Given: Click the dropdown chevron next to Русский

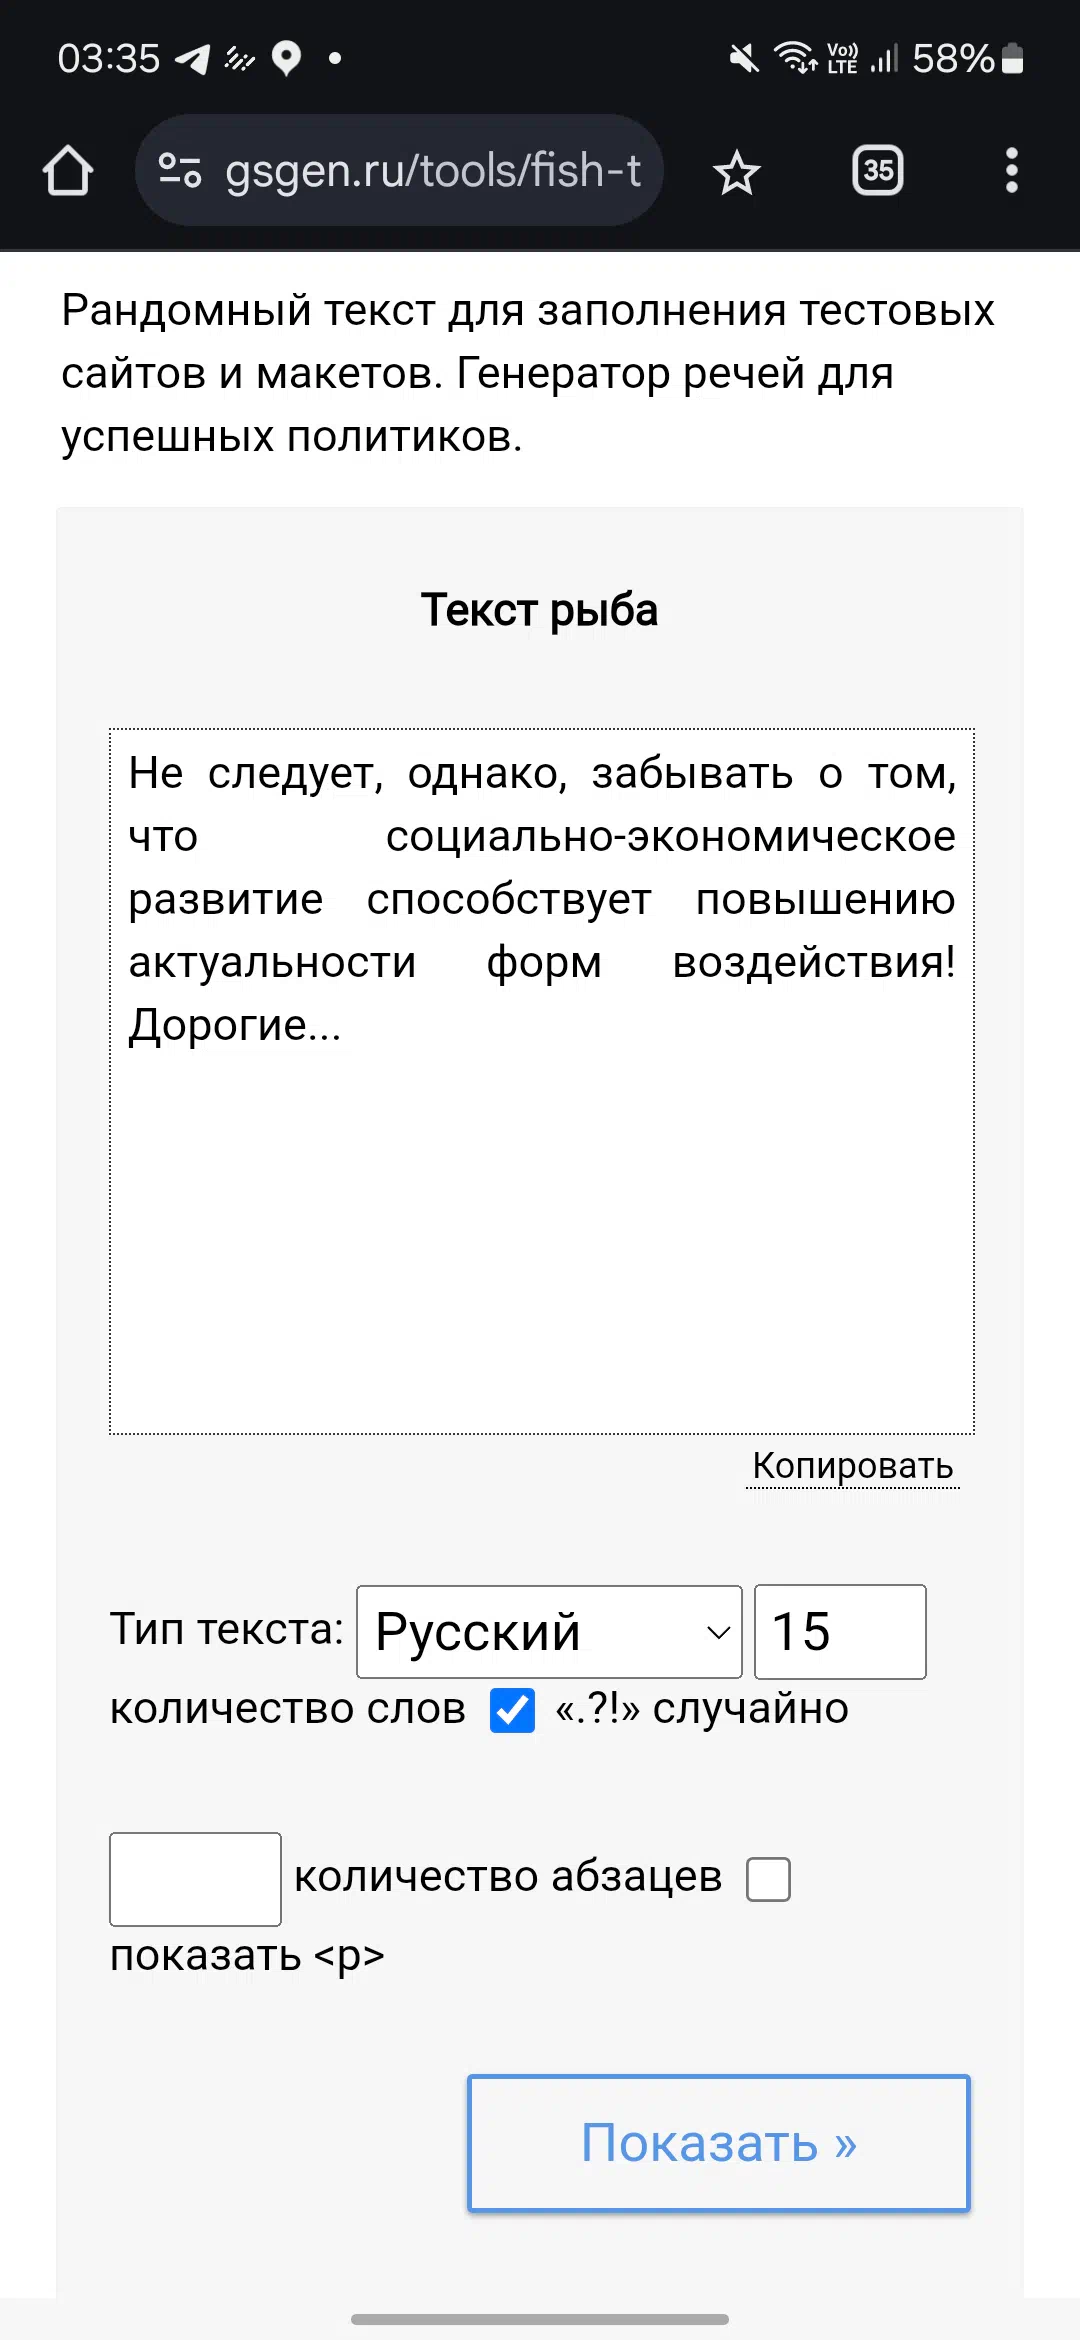Looking at the screenshot, I should pos(717,1633).
